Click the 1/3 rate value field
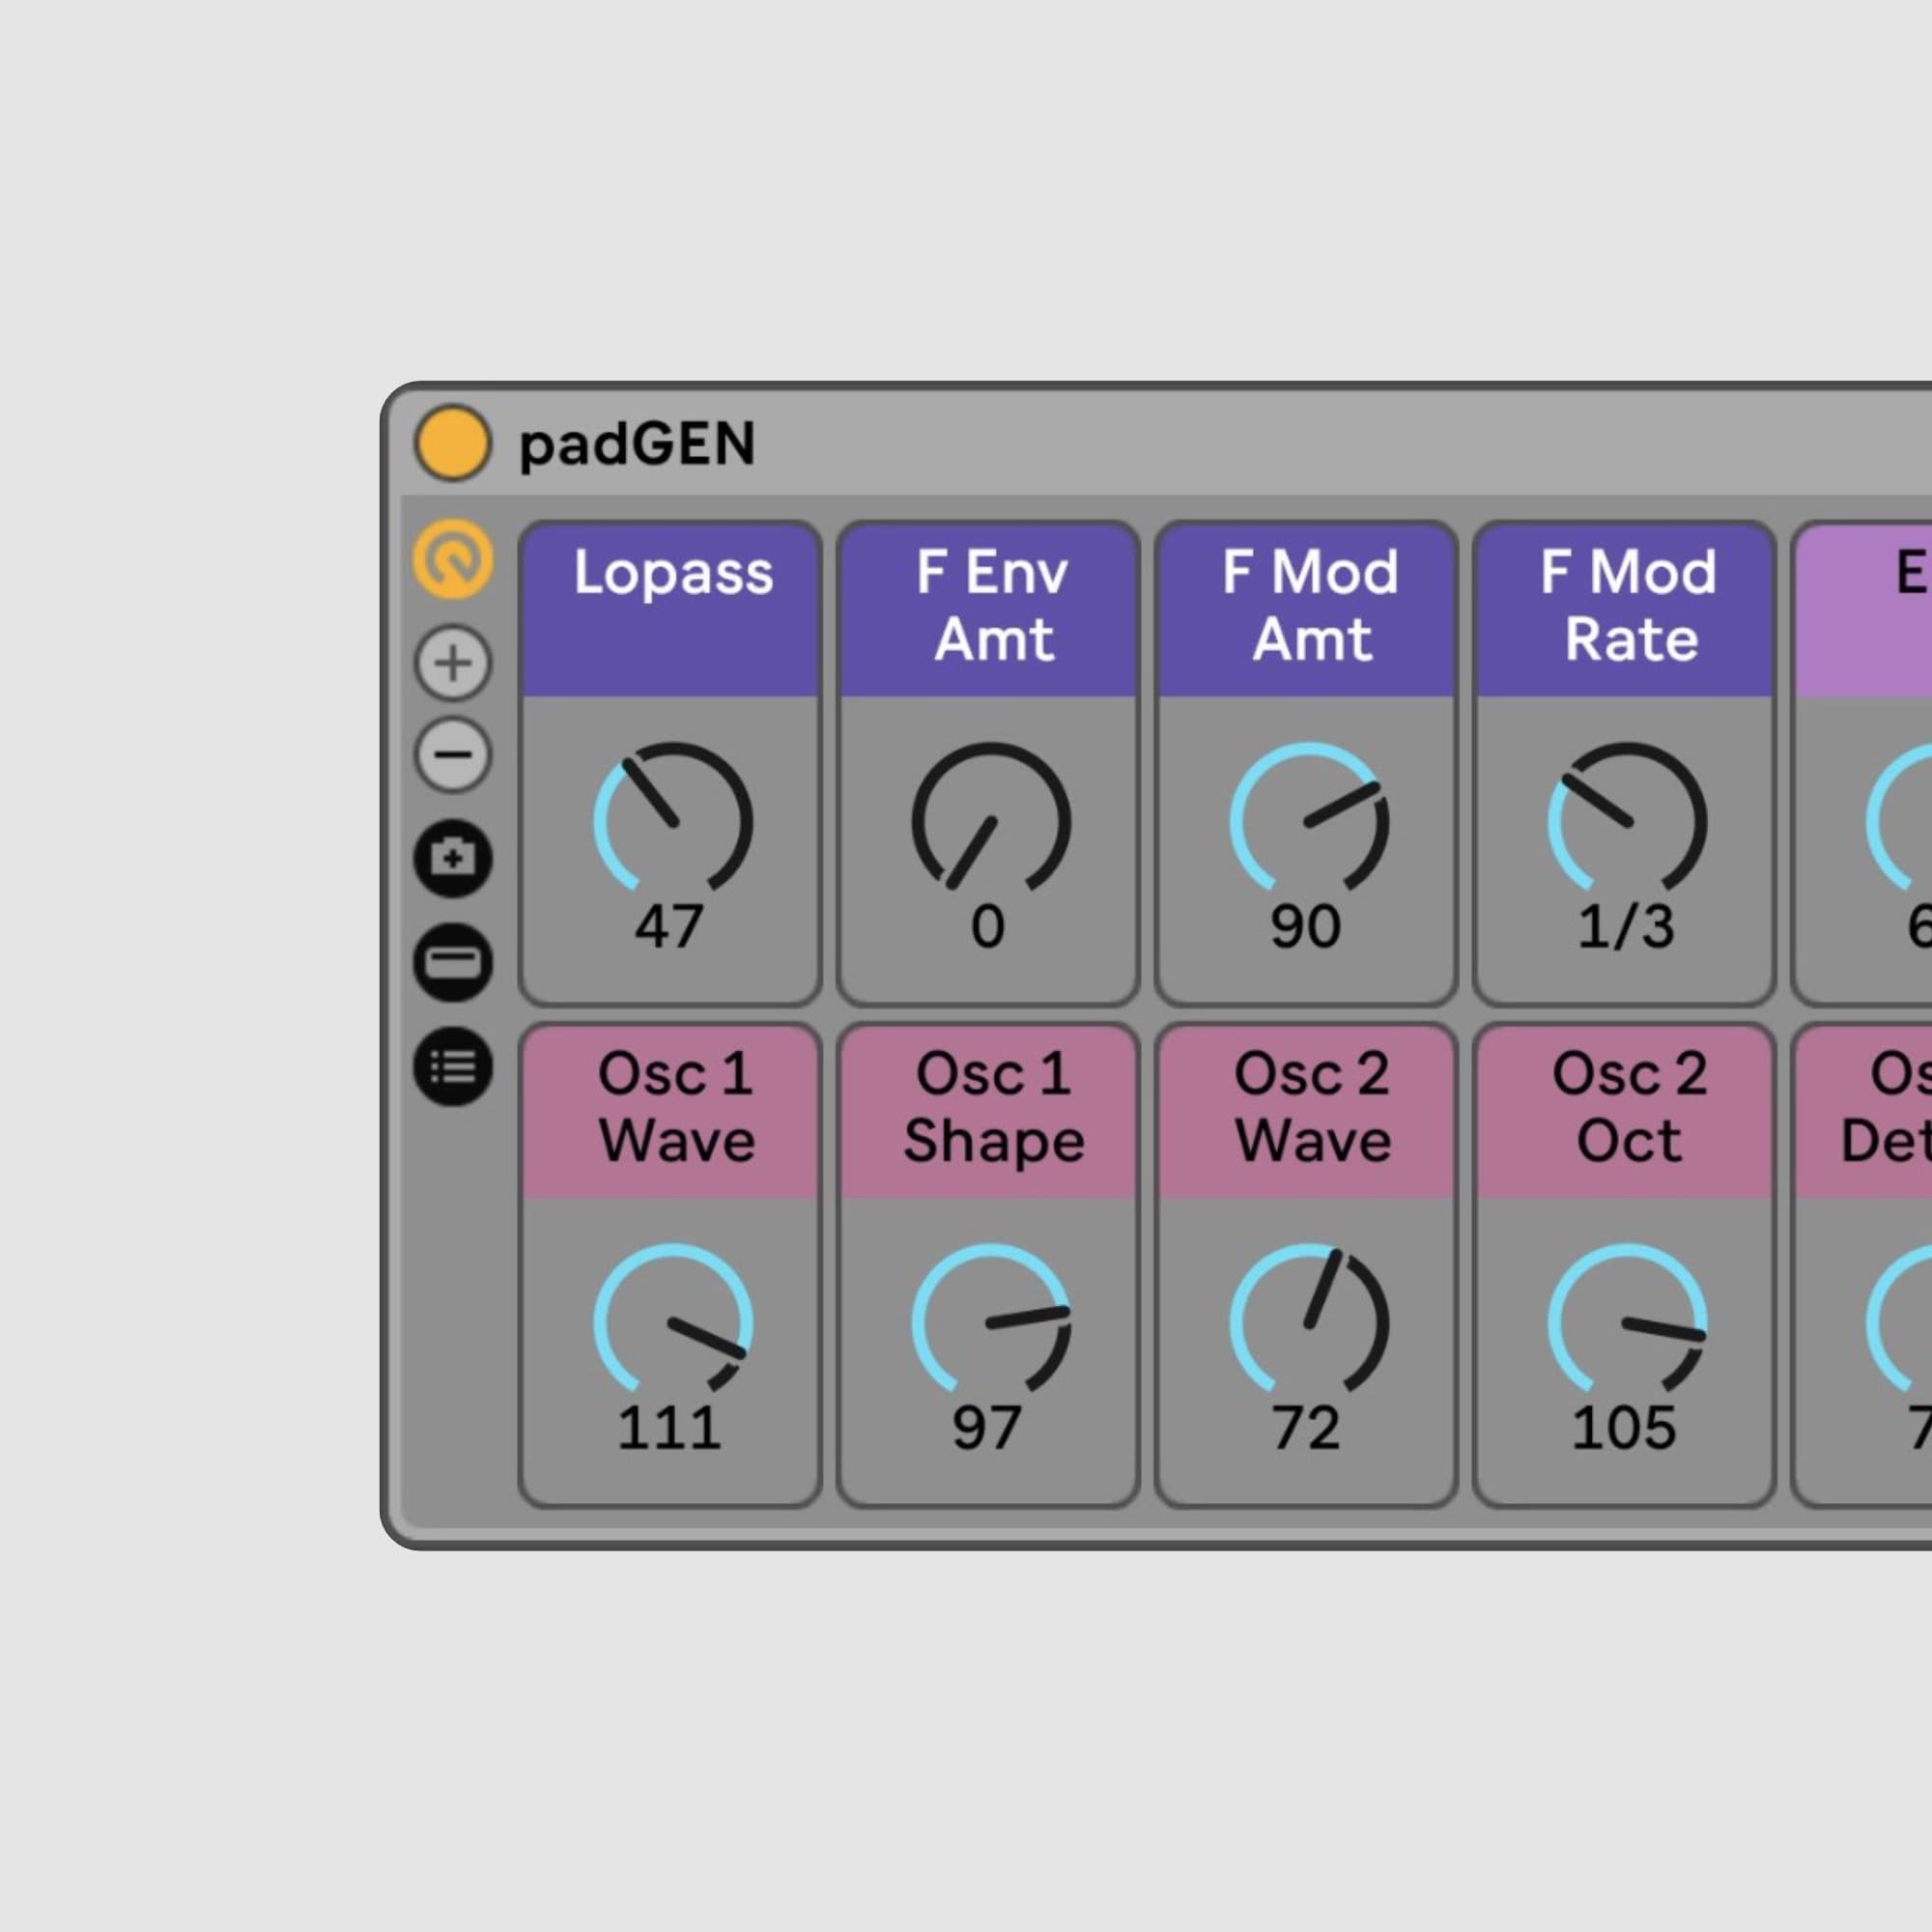Image resolution: width=1932 pixels, height=1932 pixels. pos(1625,926)
